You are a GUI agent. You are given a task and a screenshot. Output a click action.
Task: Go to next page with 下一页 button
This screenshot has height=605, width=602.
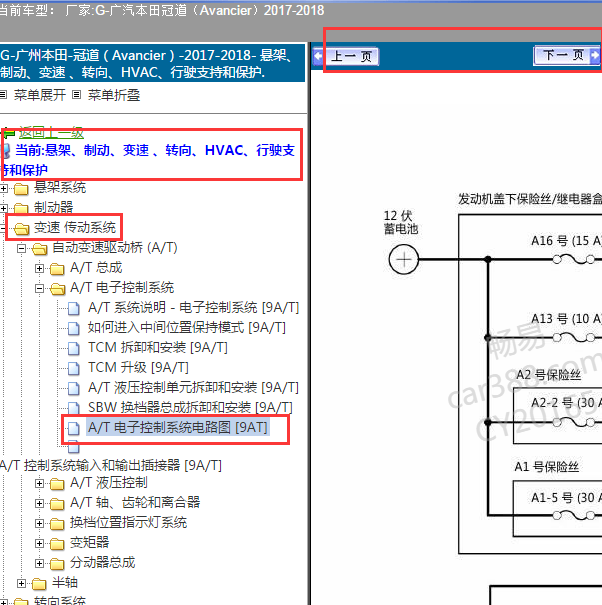pos(561,56)
